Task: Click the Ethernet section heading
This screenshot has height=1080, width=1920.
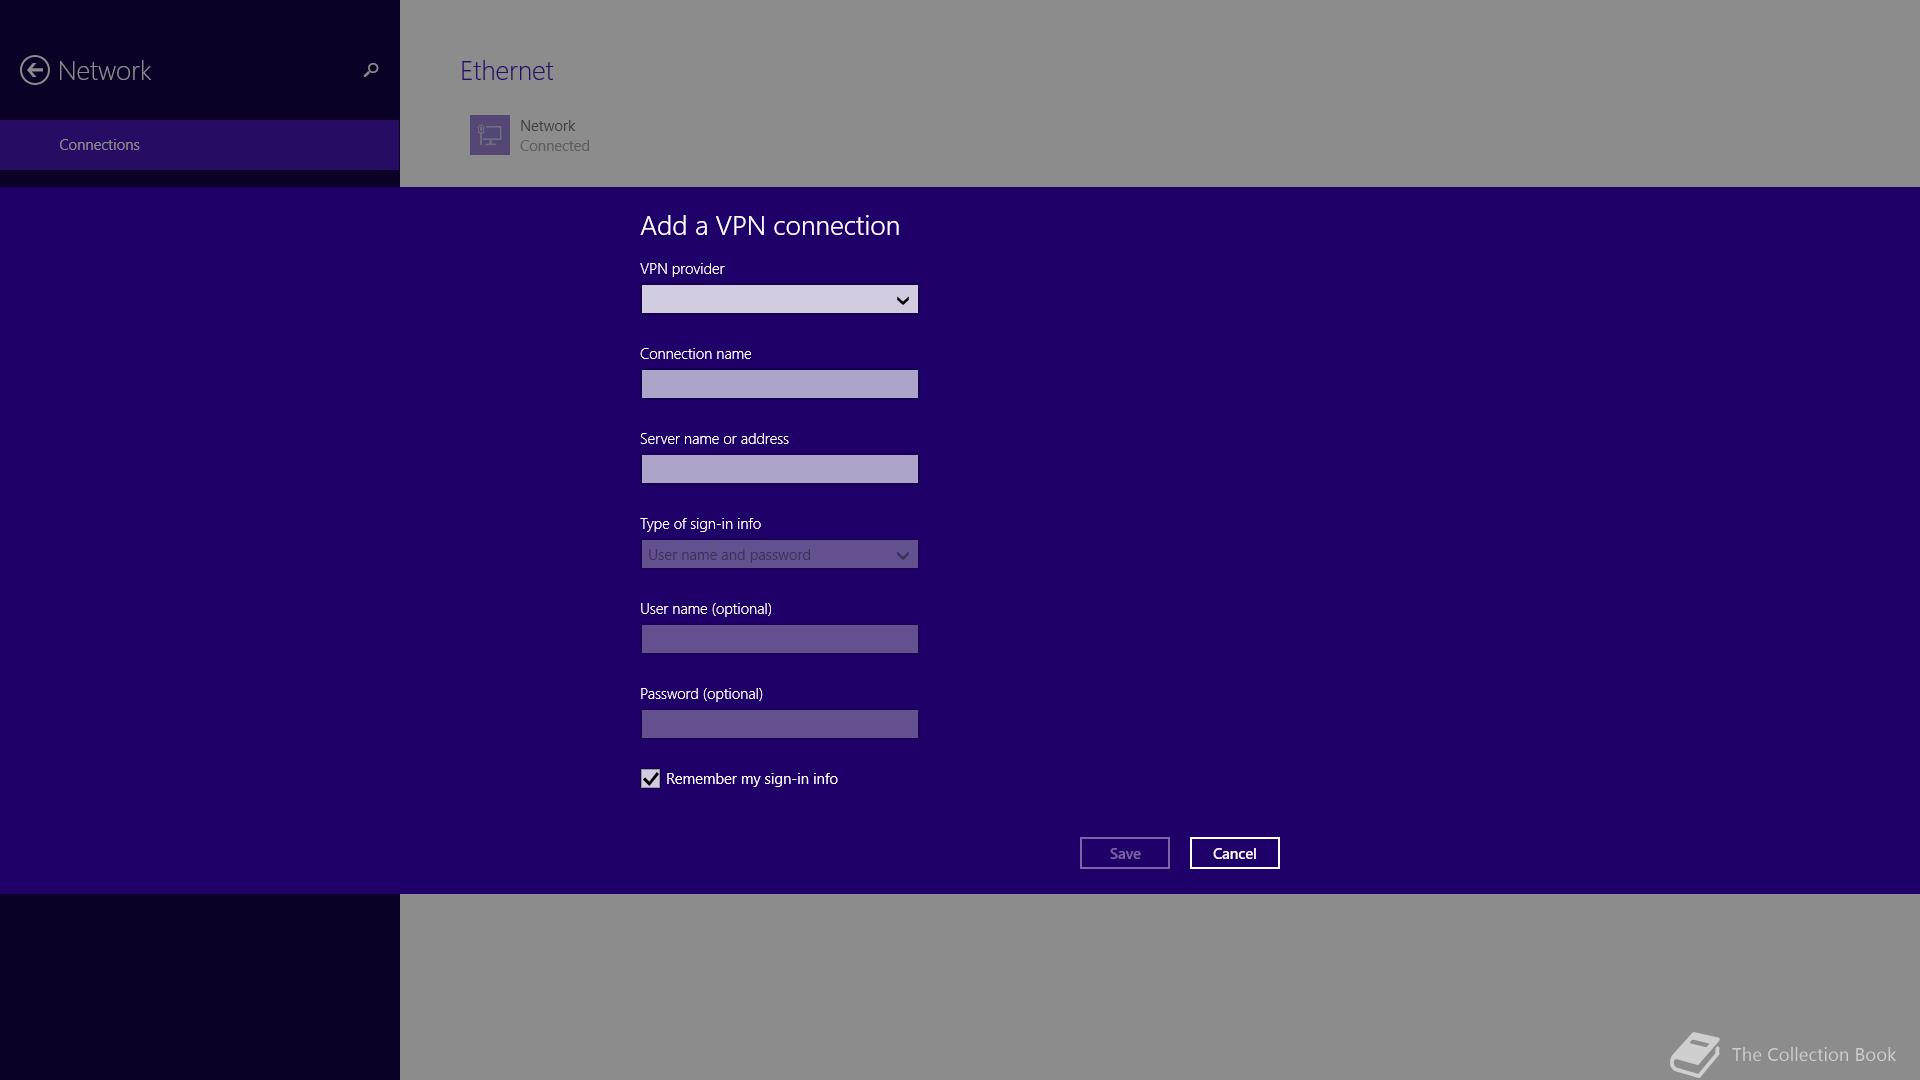Action: [x=506, y=71]
